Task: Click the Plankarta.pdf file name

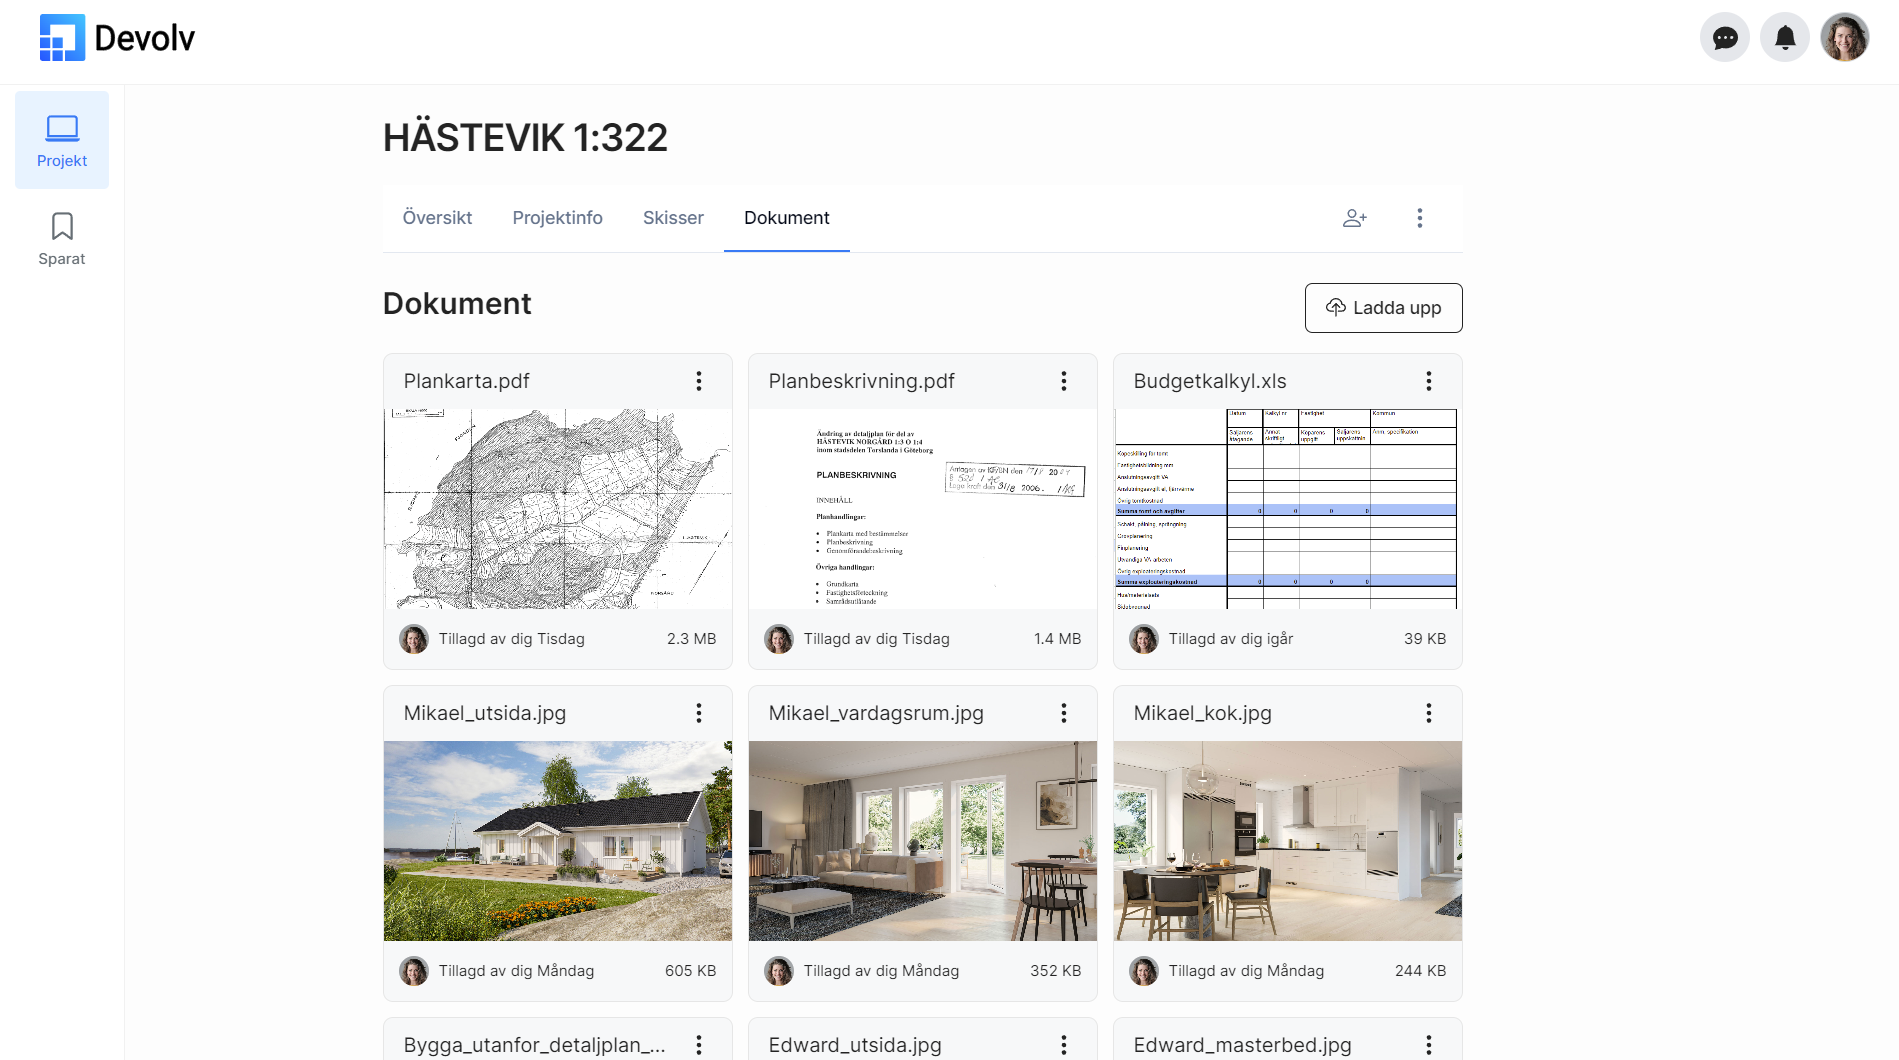Action: click(x=467, y=381)
